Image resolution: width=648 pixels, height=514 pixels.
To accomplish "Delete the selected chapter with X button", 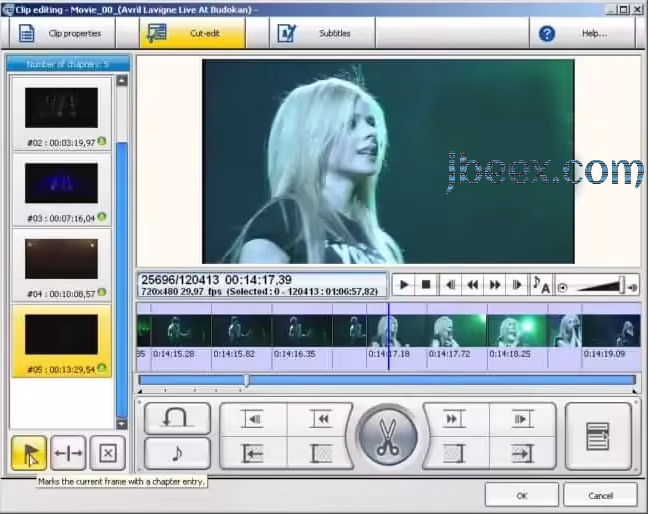I will coord(107,453).
